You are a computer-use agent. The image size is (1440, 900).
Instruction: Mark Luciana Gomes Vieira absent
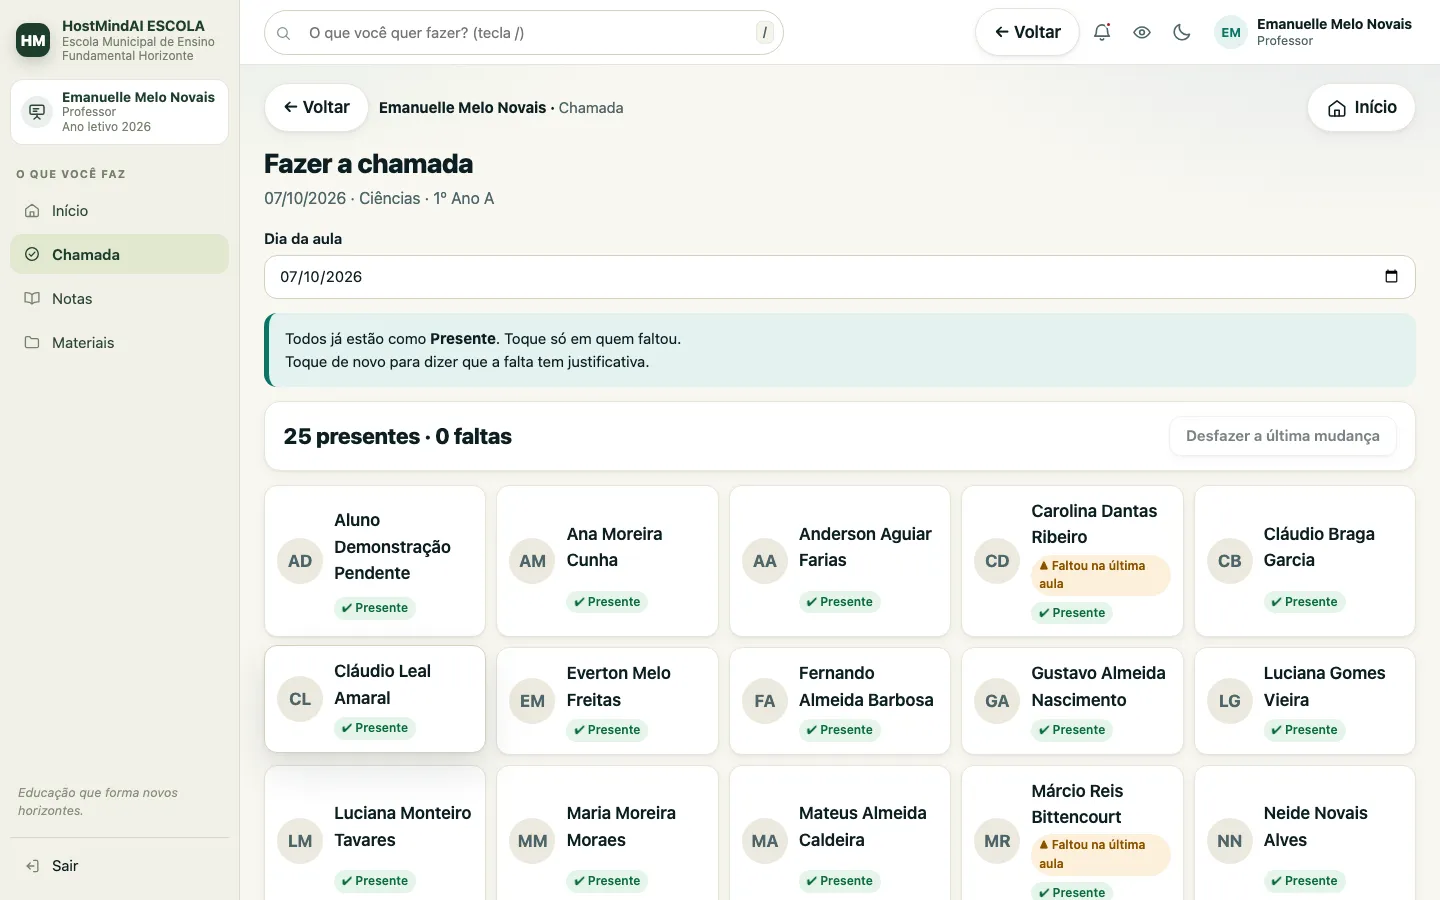click(x=1305, y=701)
